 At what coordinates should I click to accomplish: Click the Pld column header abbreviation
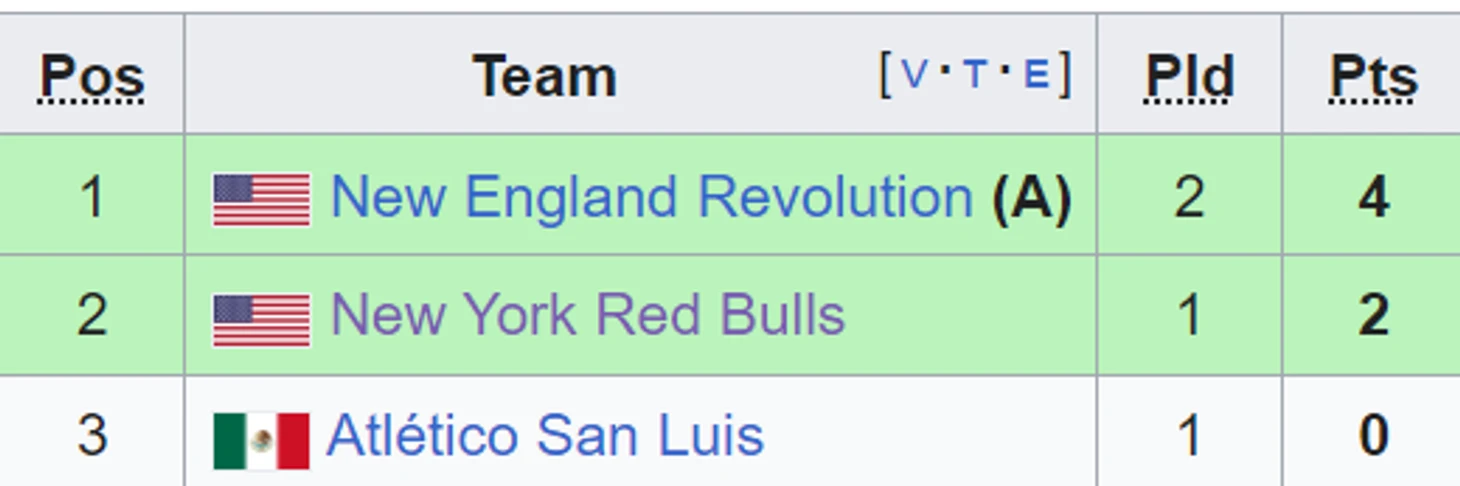[1189, 77]
